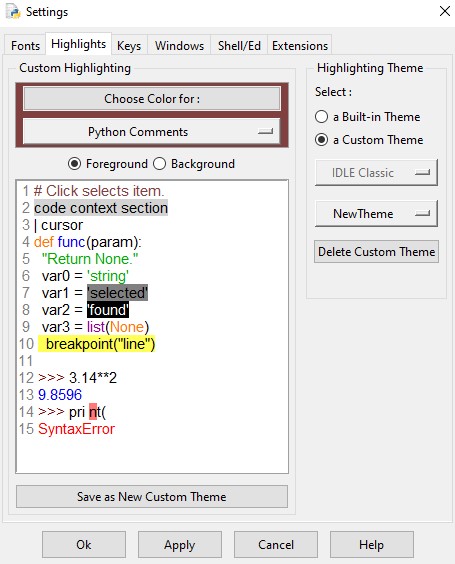Apply the settings changes
Screen dimensions: 455x564
pyautogui.click(x=179, y=545)
